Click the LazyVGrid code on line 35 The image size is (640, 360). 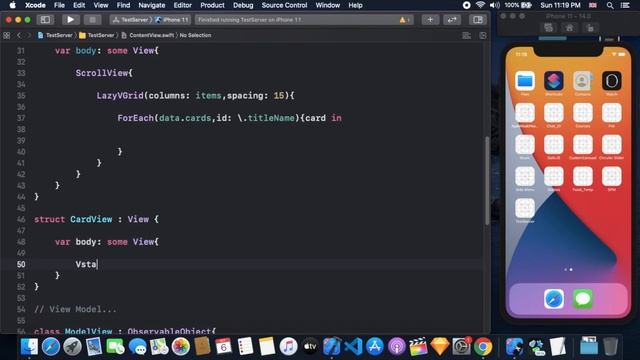(x=196, y=96)
